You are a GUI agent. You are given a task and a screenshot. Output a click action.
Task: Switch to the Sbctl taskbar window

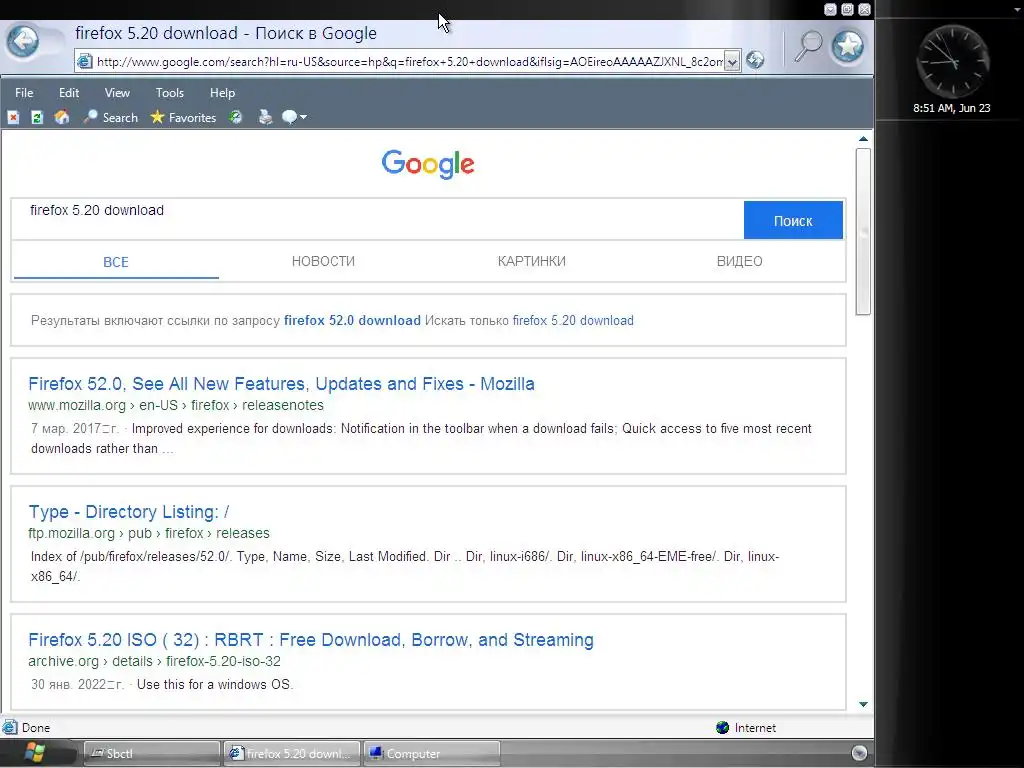pyautogui.click(x=152, y=754)
